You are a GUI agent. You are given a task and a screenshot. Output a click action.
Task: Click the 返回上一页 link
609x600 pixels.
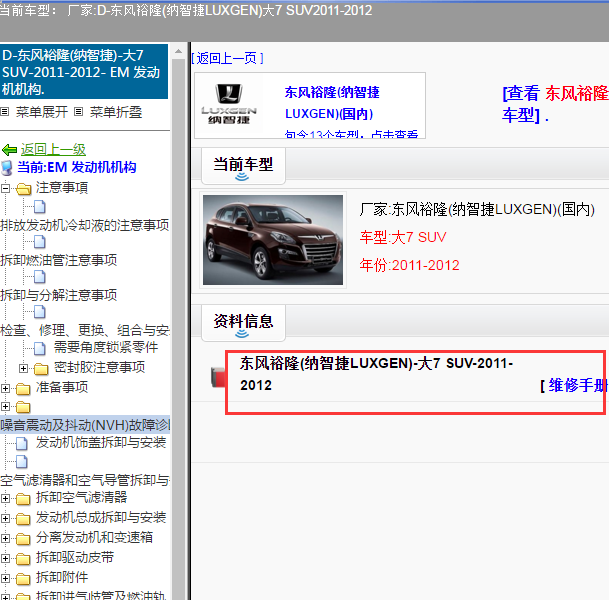tap(228, 58)
